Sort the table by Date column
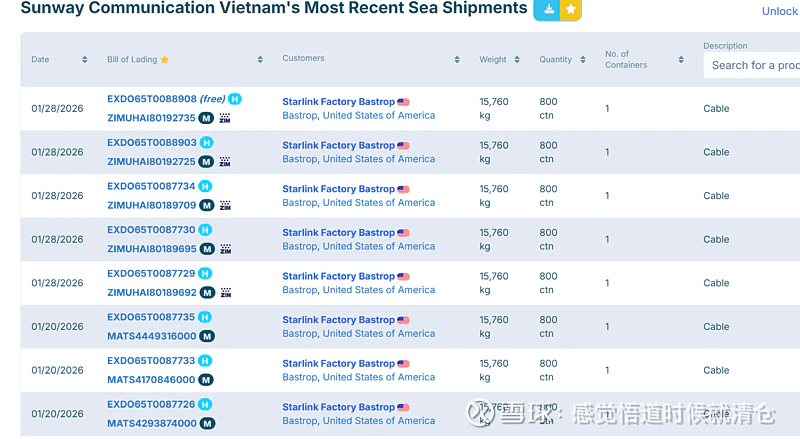The width and height of the screenshot is (800, 439). pyautogui.click(x=84, y=60)
